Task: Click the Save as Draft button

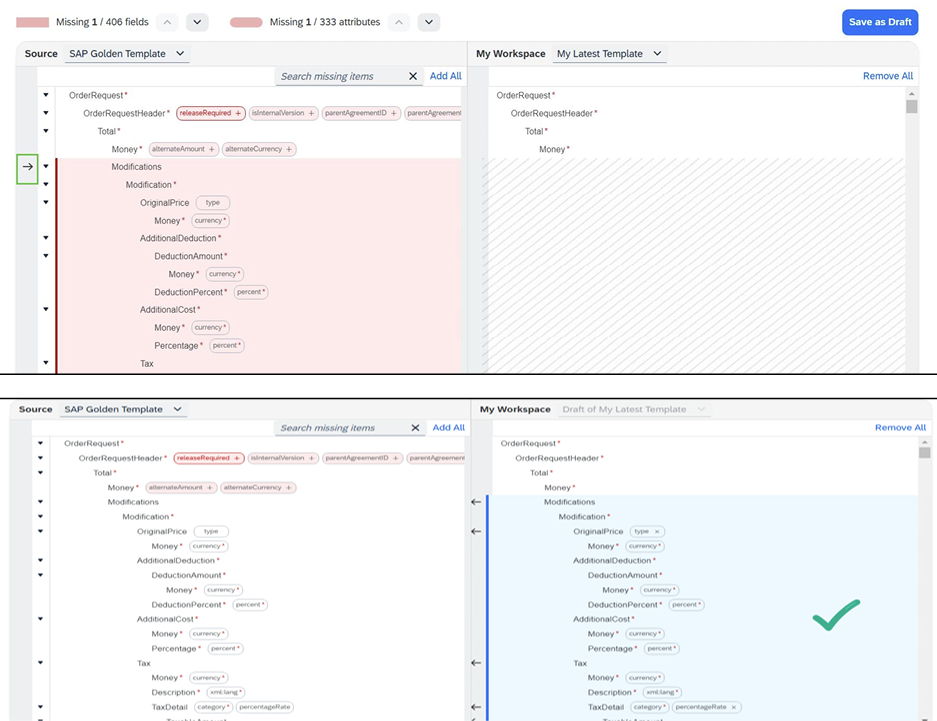Action: tap(880, 22)
